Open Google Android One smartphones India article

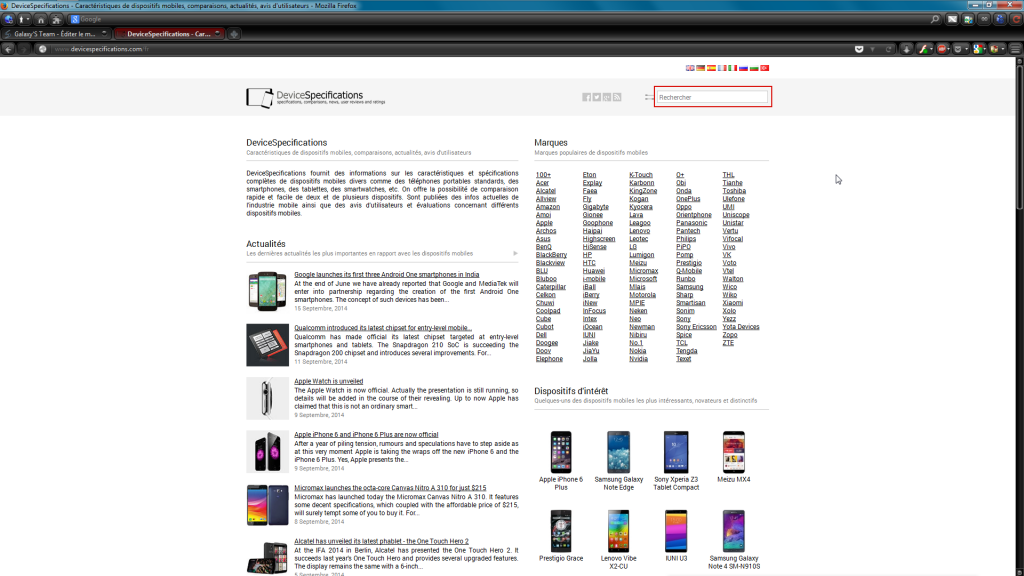pos(387,275)
